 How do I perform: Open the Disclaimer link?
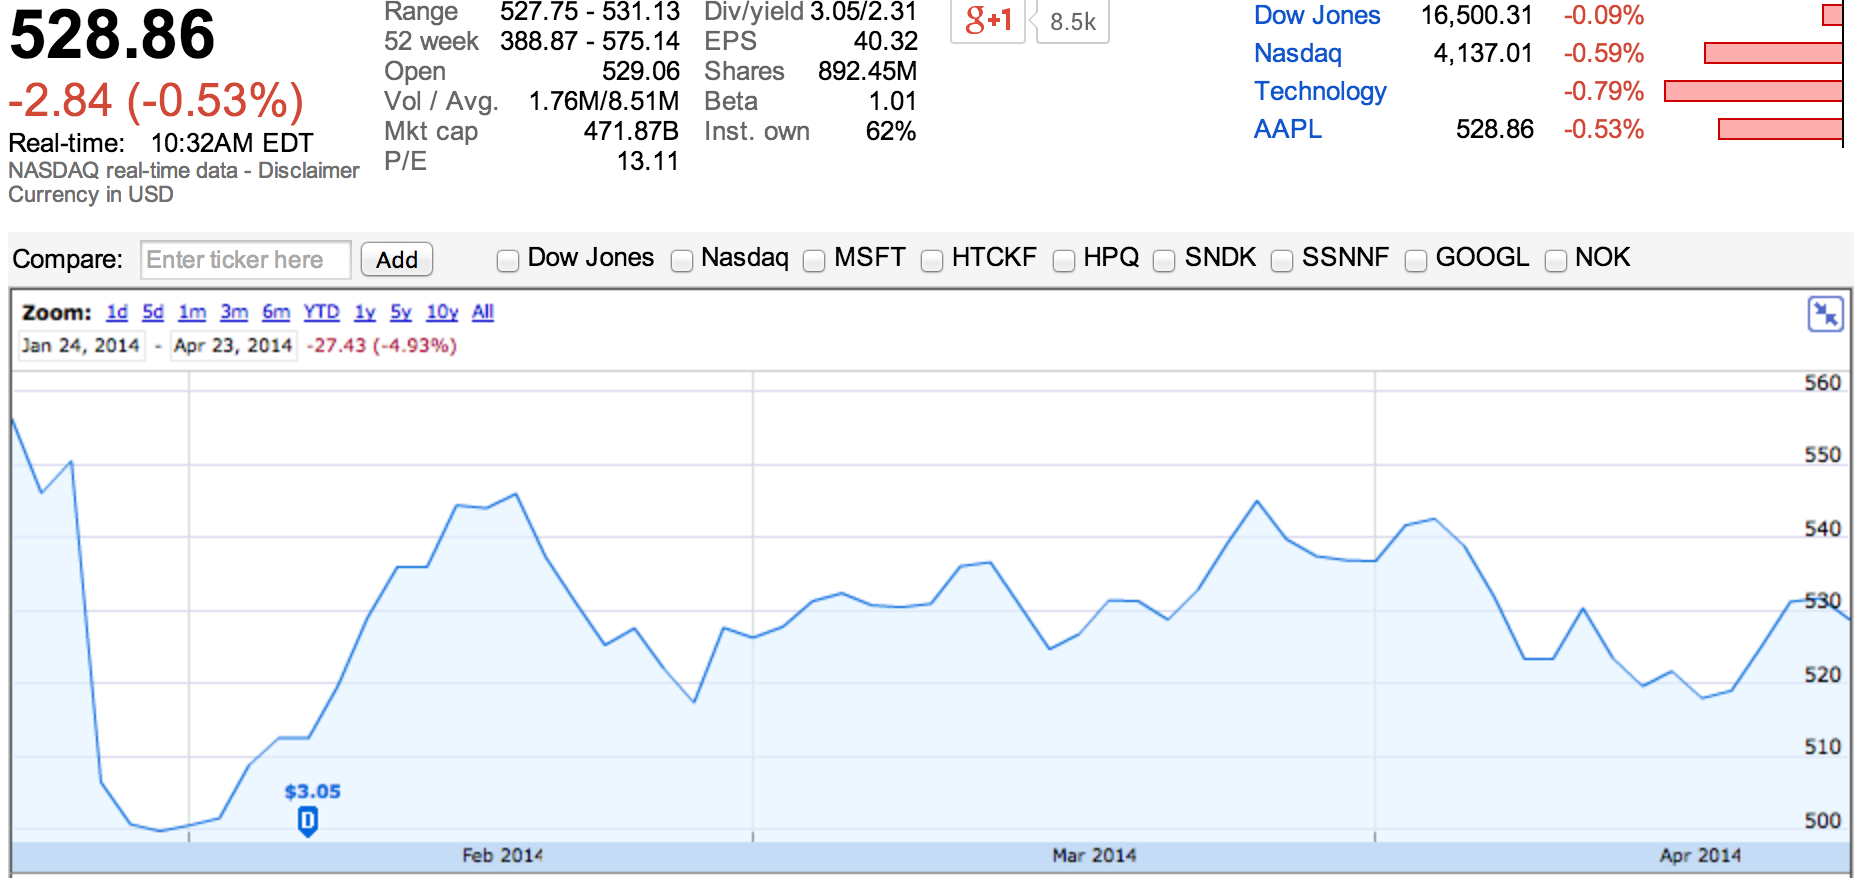309,170
